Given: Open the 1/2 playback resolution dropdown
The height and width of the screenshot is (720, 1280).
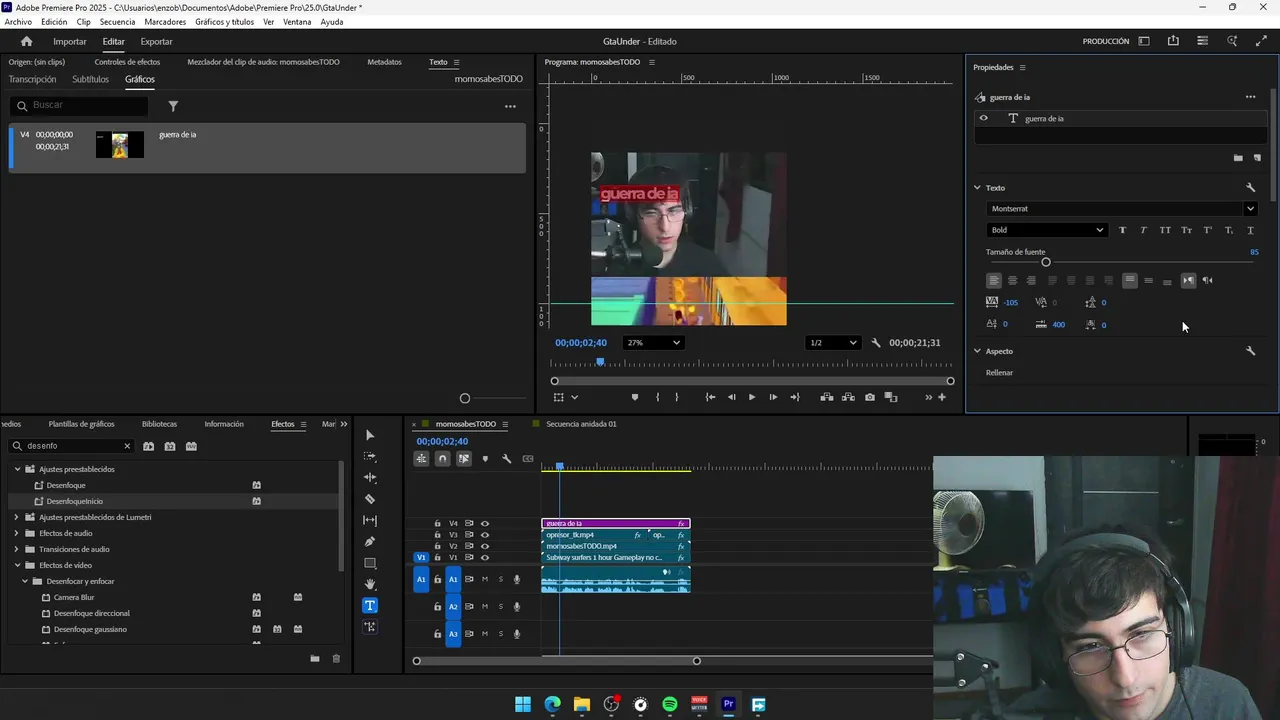Looking at the screenshot, I should pos(833,343).
